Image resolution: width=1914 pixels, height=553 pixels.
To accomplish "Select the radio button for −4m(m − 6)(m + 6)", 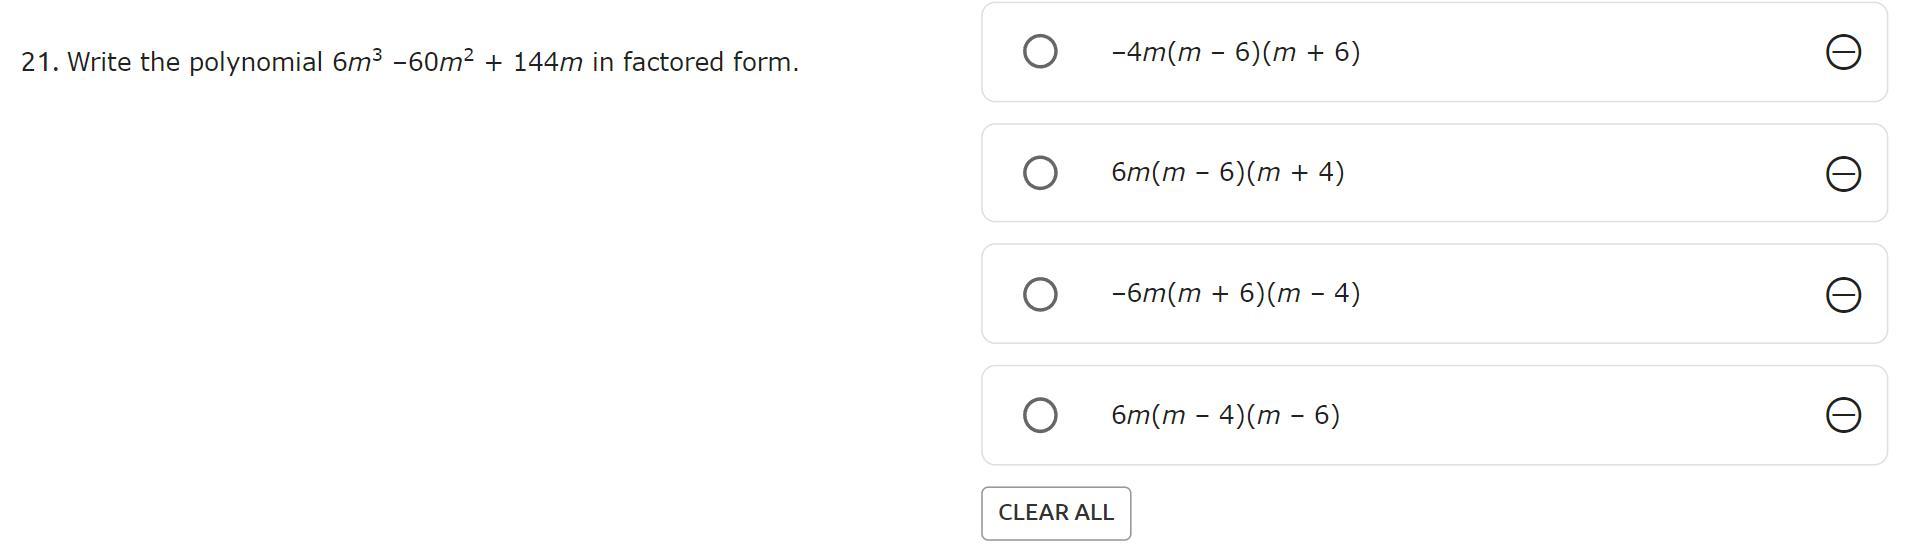I will (x=1040, y=51).
